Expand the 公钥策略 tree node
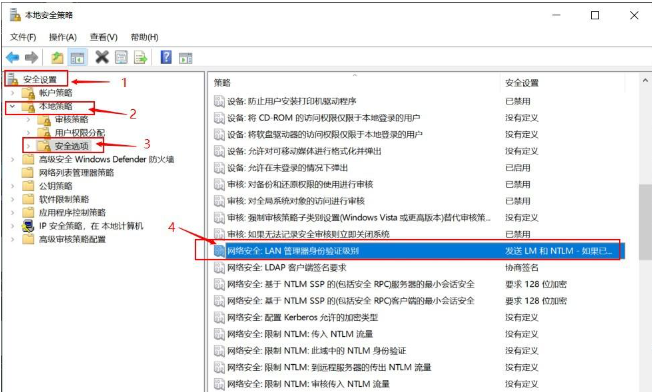 click(x=12, y=186)
